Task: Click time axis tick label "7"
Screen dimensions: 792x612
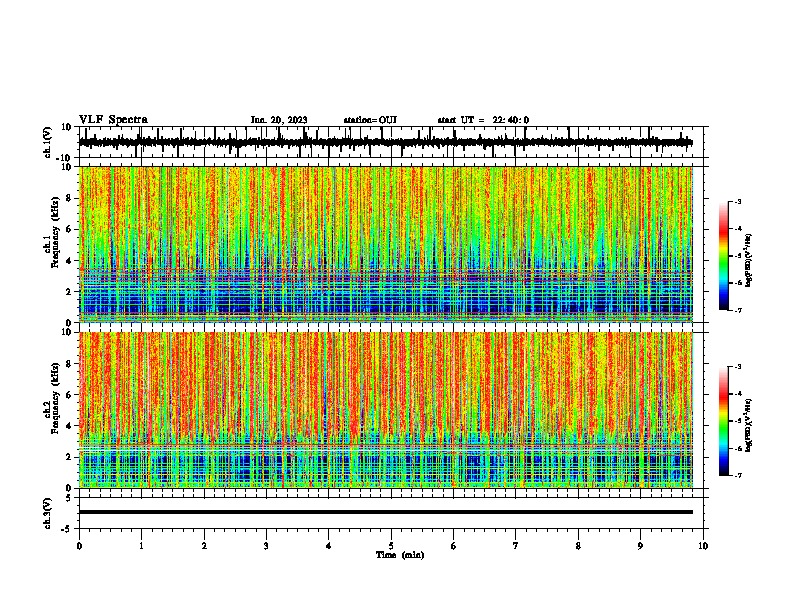Action: click(516, 546)
